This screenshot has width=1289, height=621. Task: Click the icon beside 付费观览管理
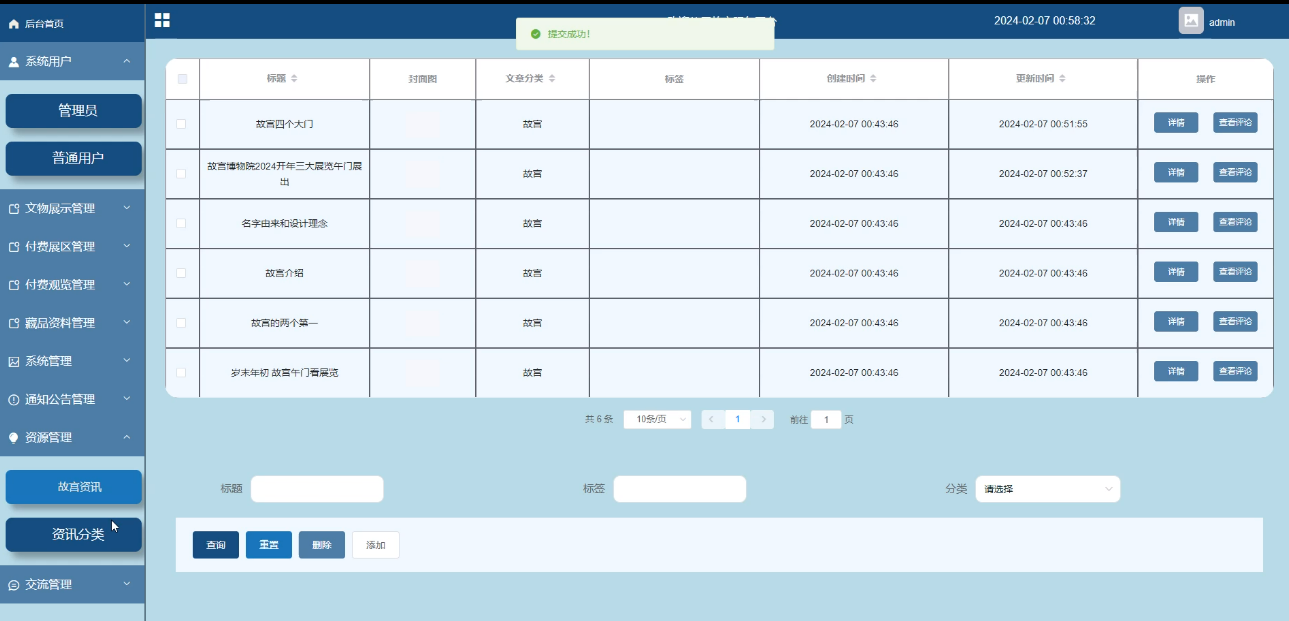coord(14,285)
